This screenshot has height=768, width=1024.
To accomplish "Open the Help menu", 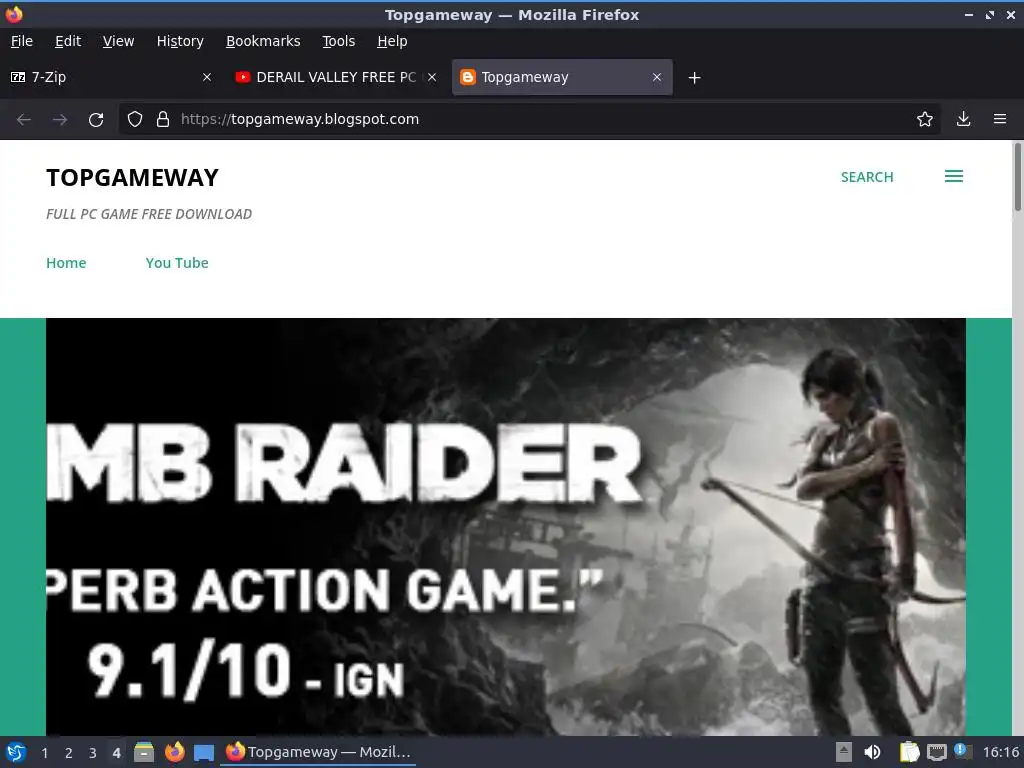I will click(x=392, y=41).
